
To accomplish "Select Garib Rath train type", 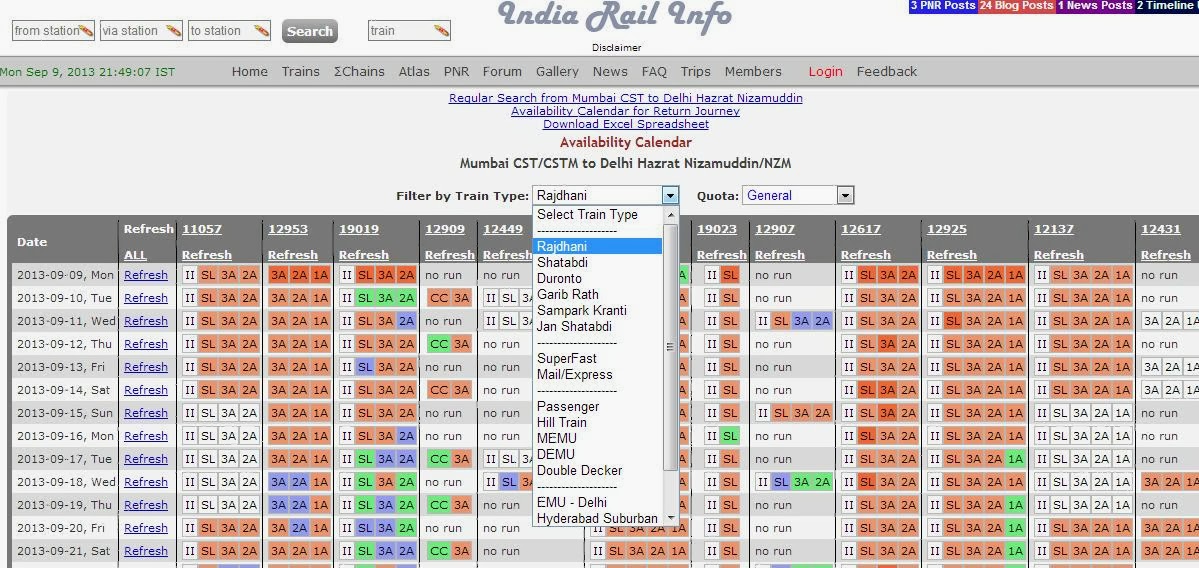I will [597, 294].
